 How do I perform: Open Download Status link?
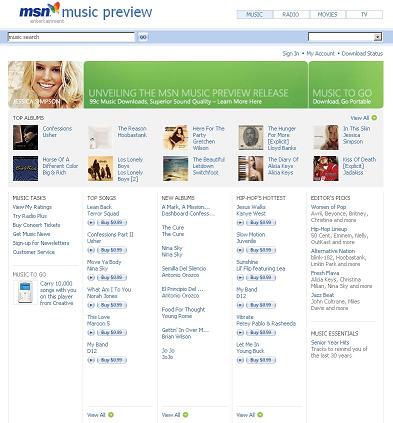[x=362, y=53]
